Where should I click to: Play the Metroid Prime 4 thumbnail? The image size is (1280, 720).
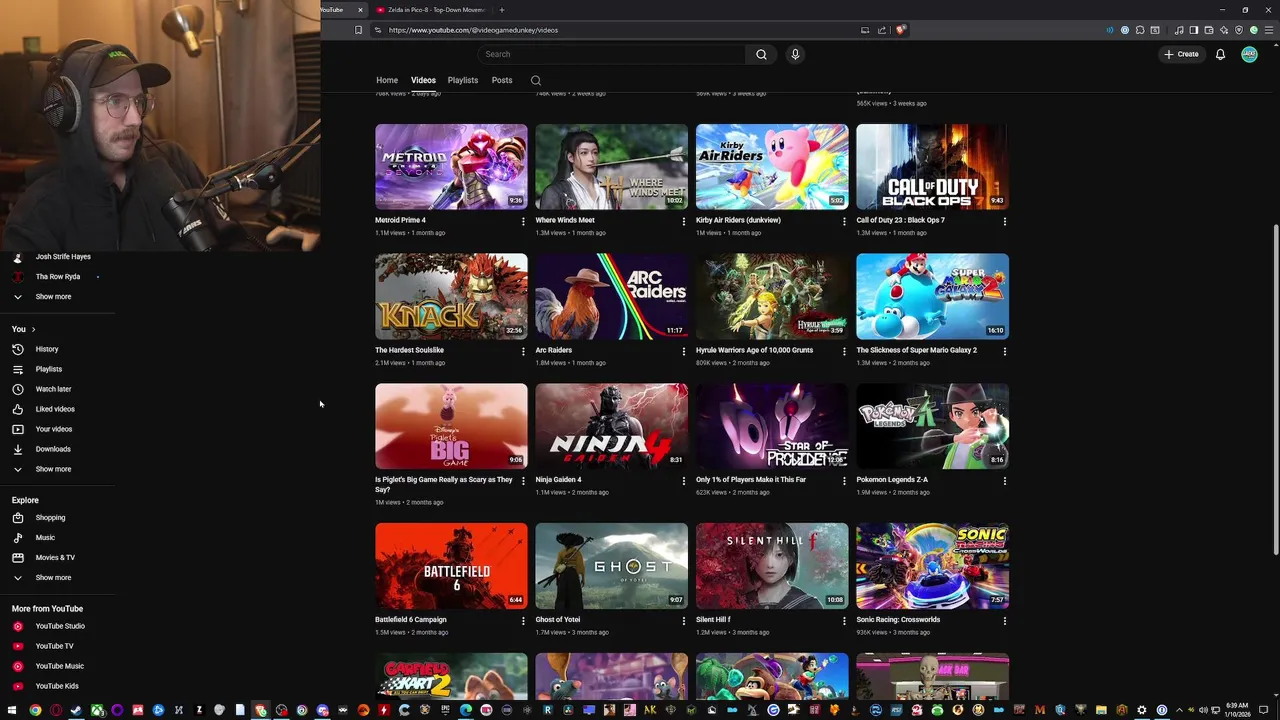click(451, 167)
